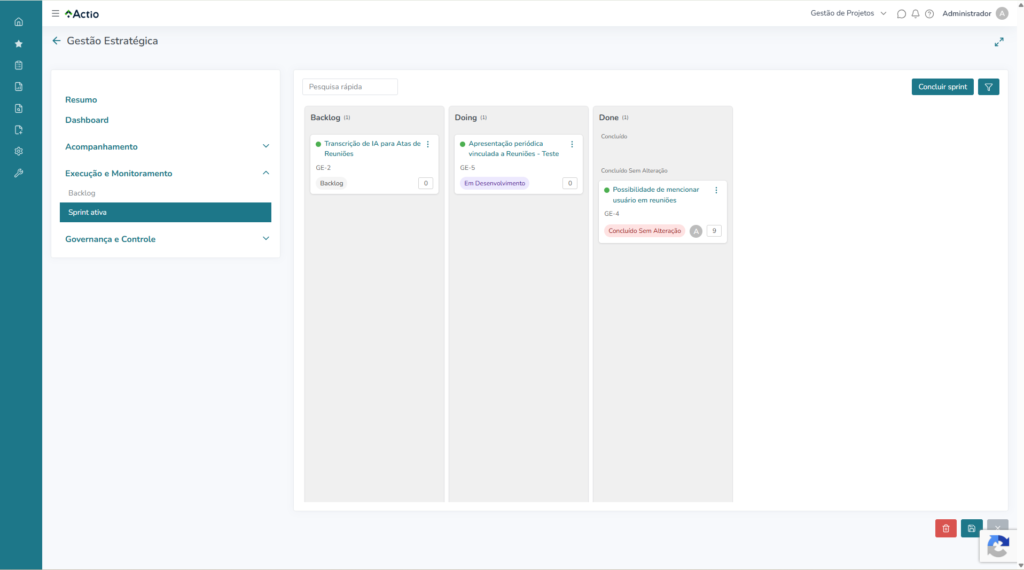The width and height of the screenshot is (1024, 570).
Task: Click the gray cancel X button
Action: tap(997, 526)
